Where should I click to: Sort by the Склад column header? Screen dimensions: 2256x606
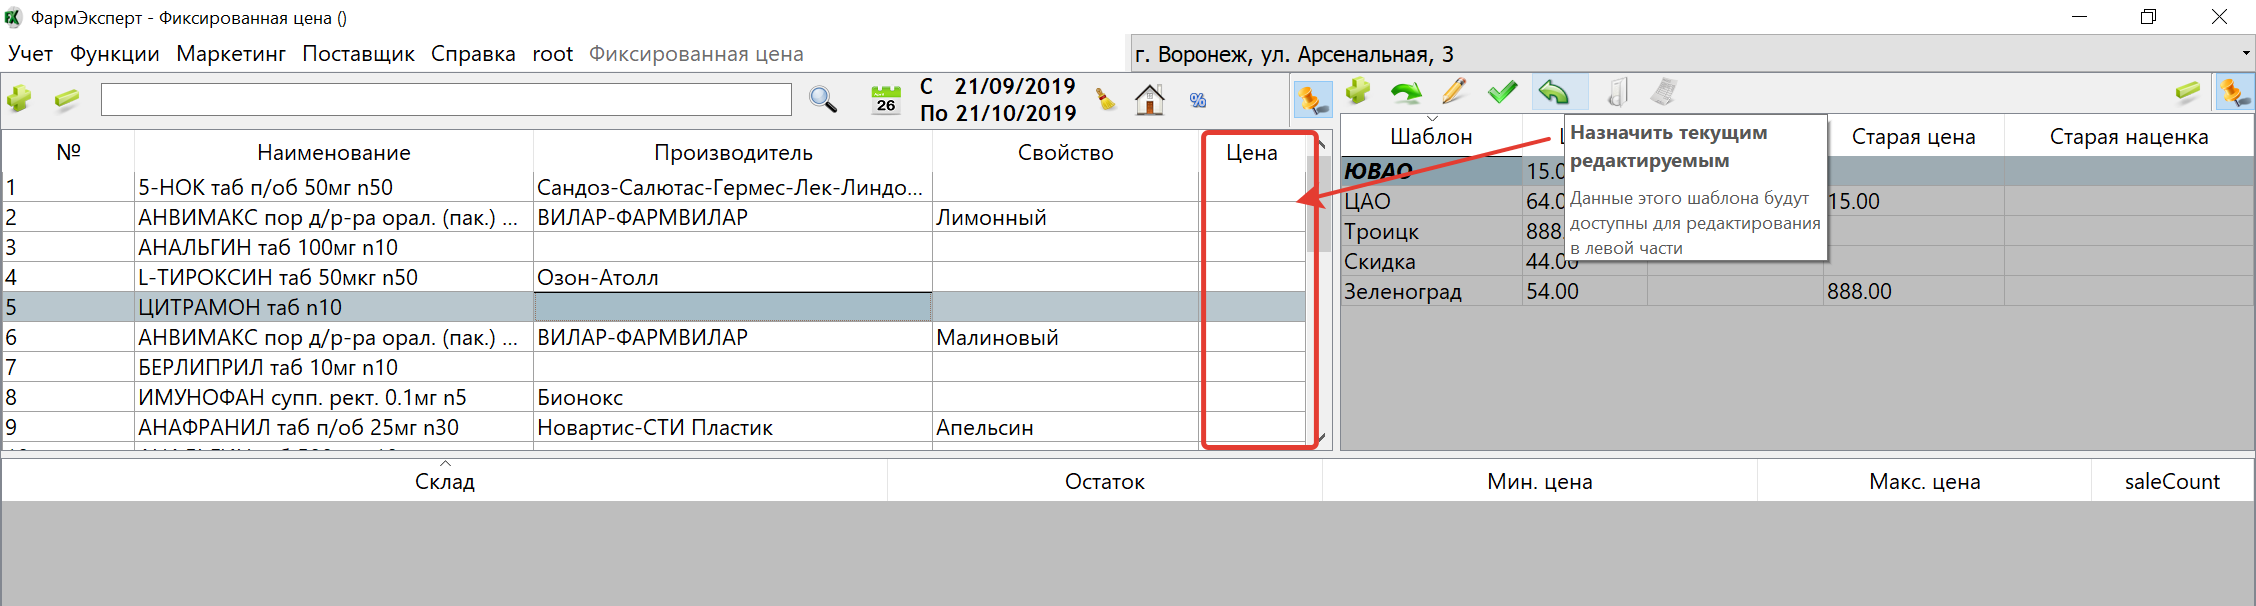point(445,482)
